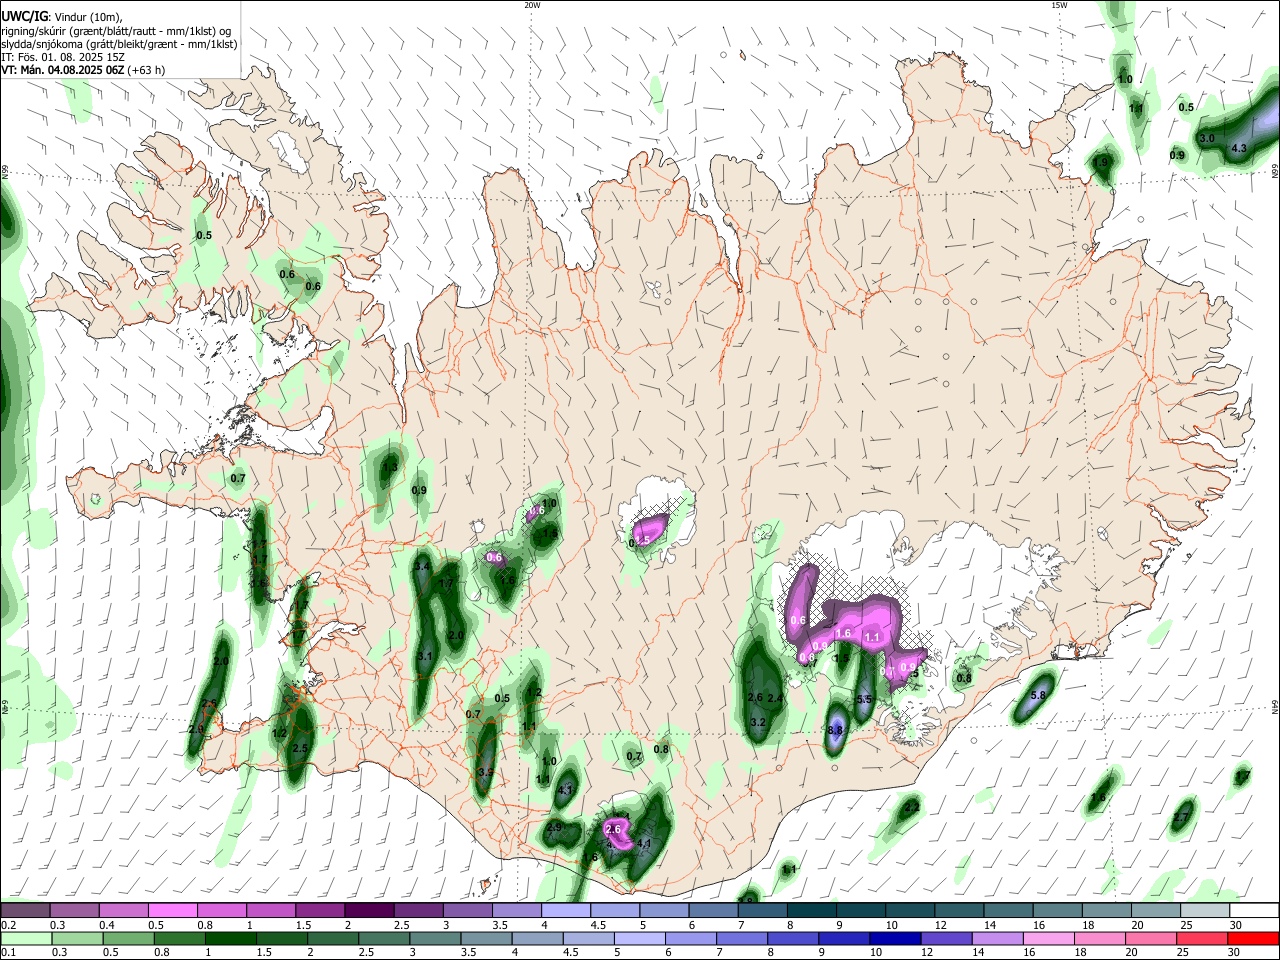This screenshot has width=1280, height=960.
Task: Click the white 1.1 label on the pink glacier area
Action: click(x=872, y=637)
